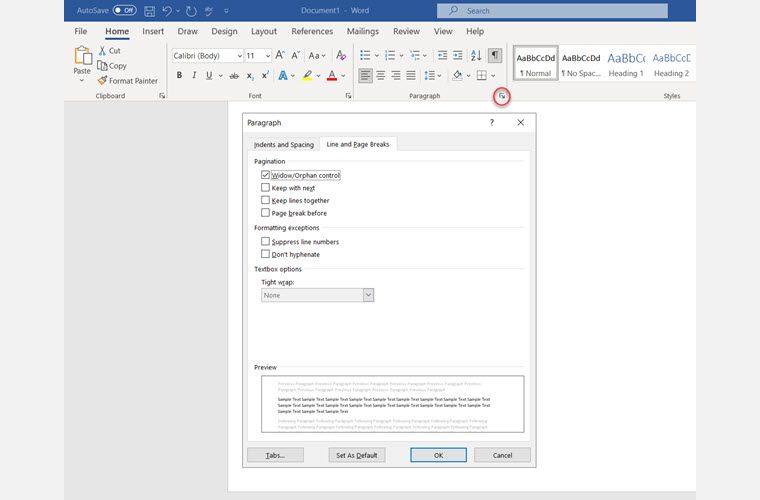Uncheck the Widow/Orphan control checkbox
This screenshot has width=760, height=500.
[x=266, y=175]
